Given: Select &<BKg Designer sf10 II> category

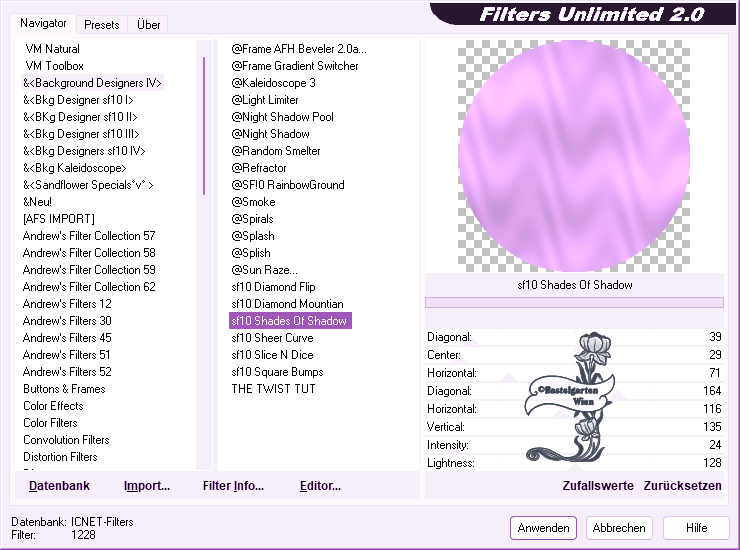Looking at the screenshot, I should 80,117.
